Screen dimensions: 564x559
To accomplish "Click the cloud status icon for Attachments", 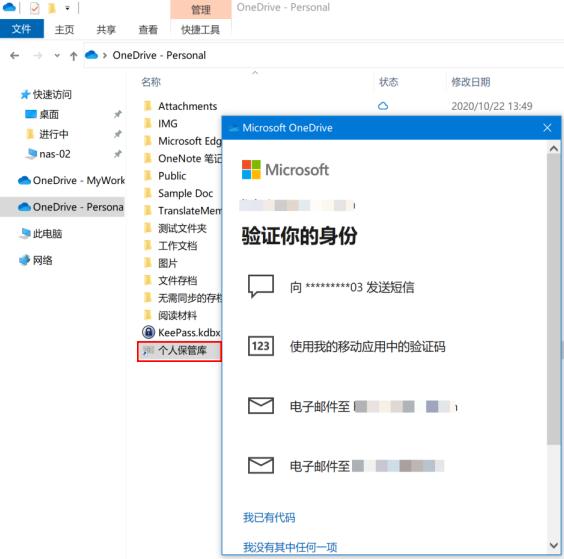I will (x=383, y=106).
